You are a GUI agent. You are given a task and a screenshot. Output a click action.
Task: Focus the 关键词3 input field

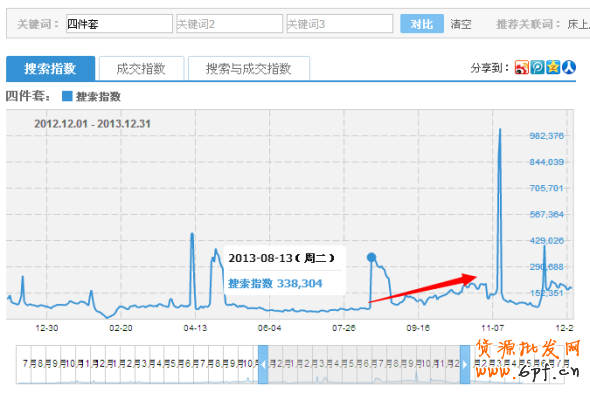(340, 24)
